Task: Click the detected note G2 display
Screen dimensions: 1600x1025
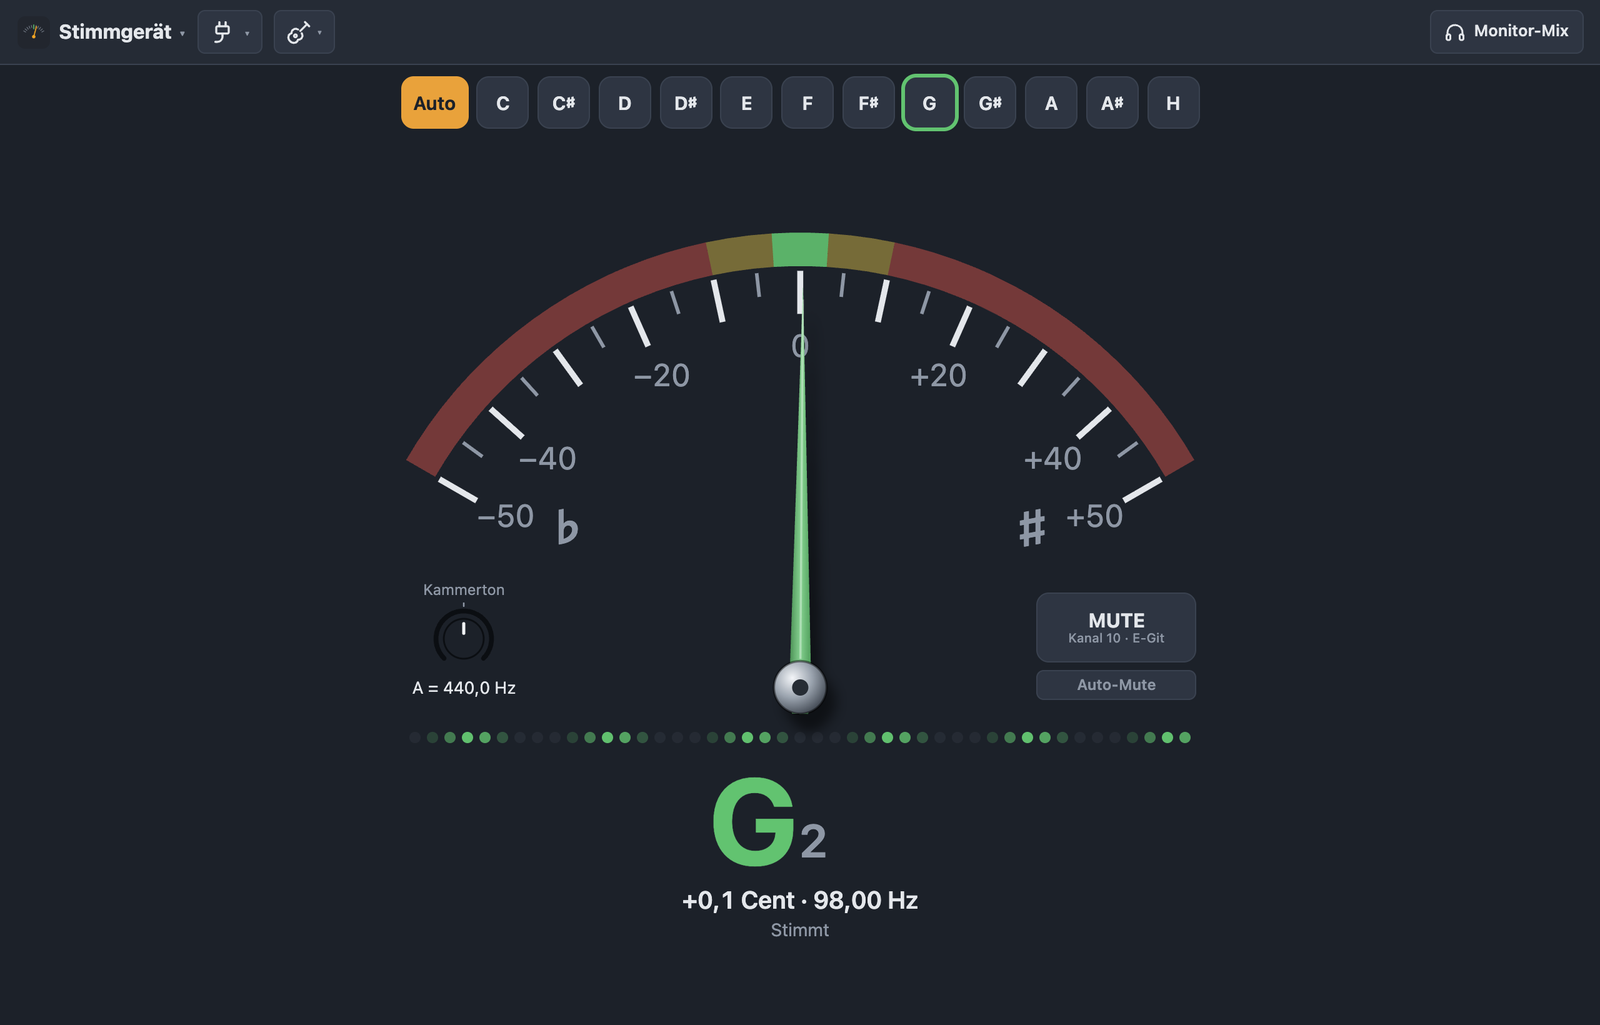Action: tap(770, 822)
